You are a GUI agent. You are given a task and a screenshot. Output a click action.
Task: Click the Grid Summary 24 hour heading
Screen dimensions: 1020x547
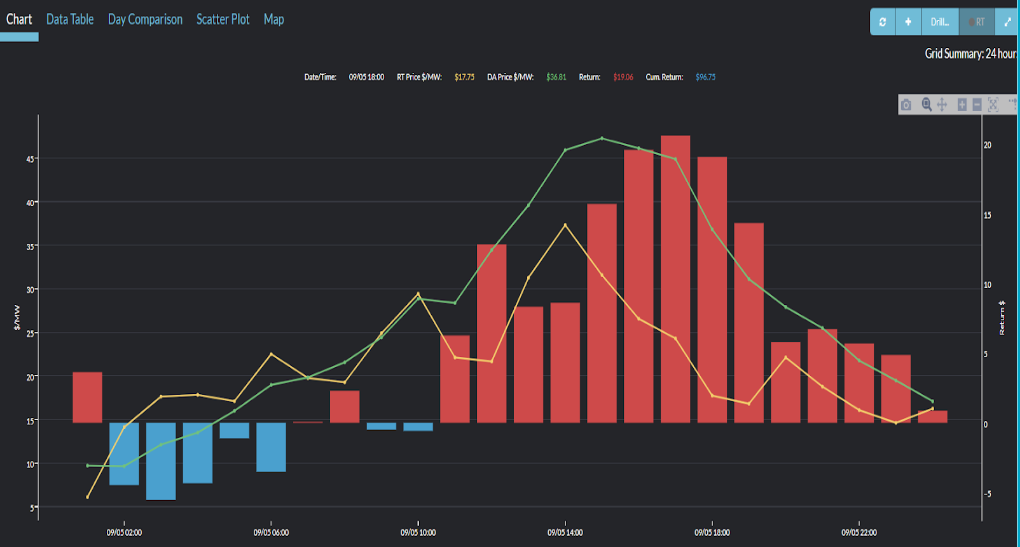pyautogui.click(x=971, y=53)
